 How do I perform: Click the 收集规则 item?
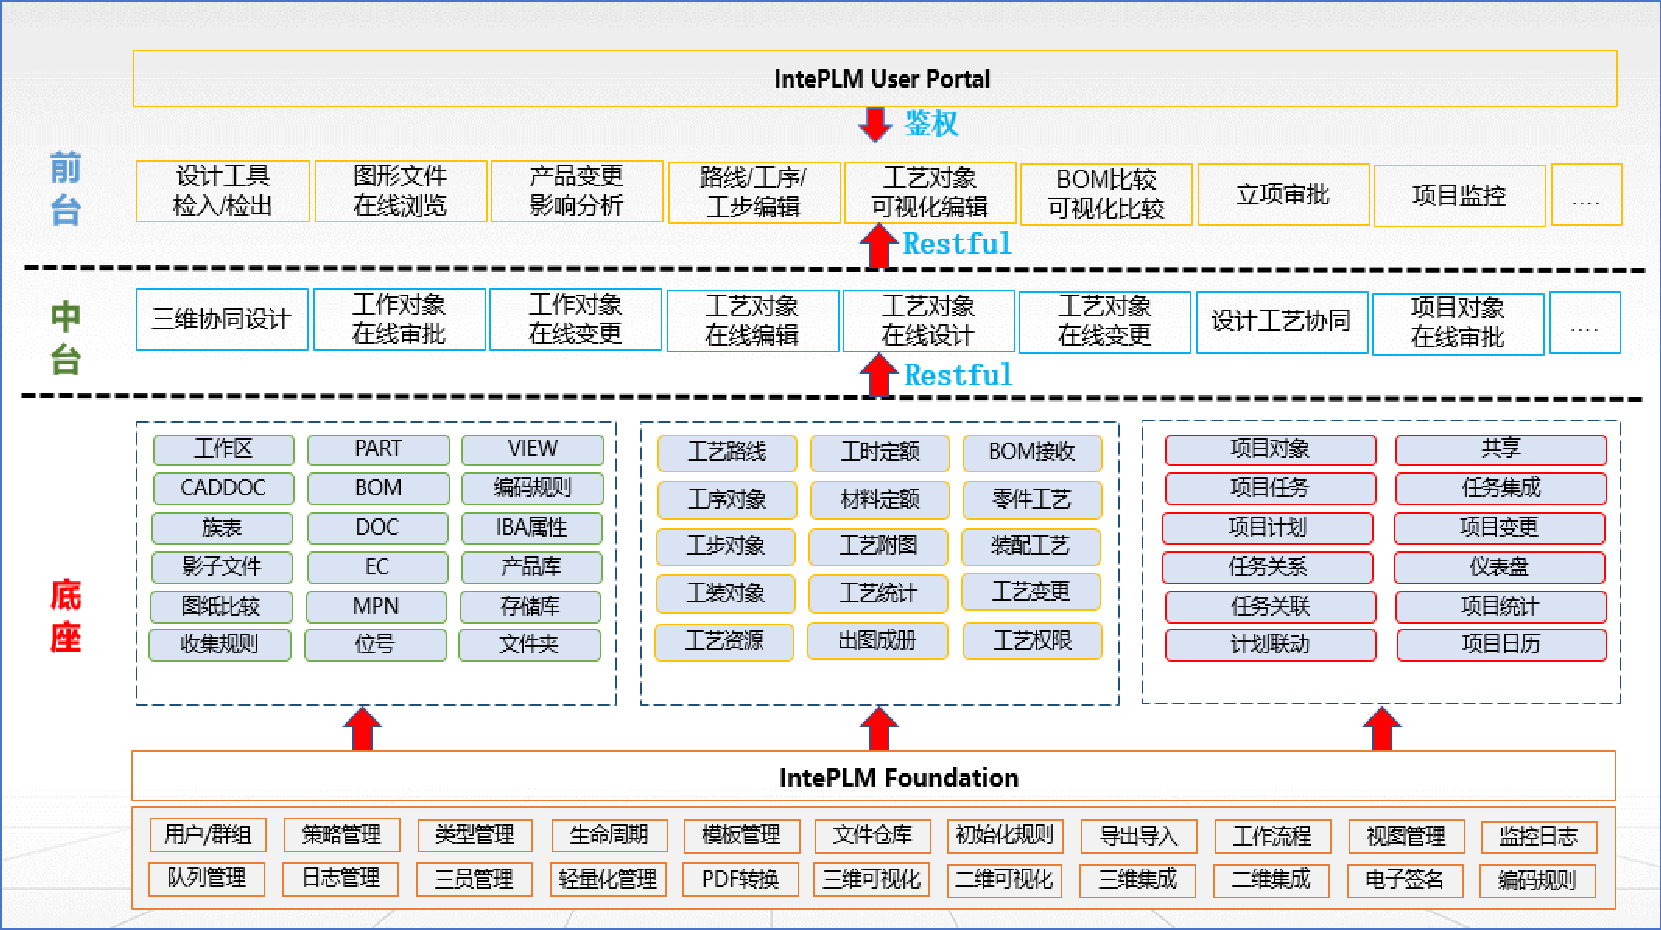pos(219,645)
